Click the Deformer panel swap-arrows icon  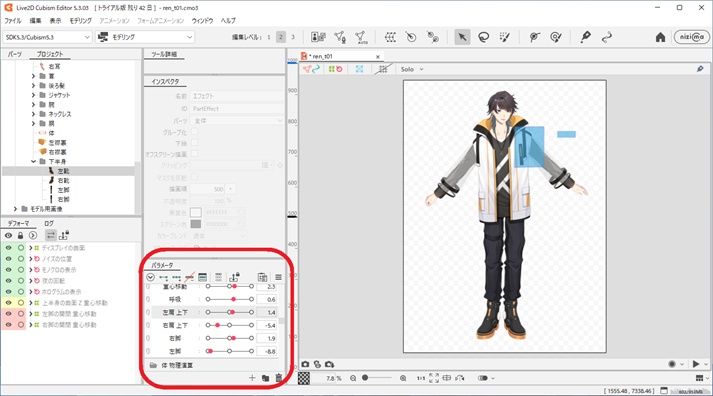[x=50, y=235]
